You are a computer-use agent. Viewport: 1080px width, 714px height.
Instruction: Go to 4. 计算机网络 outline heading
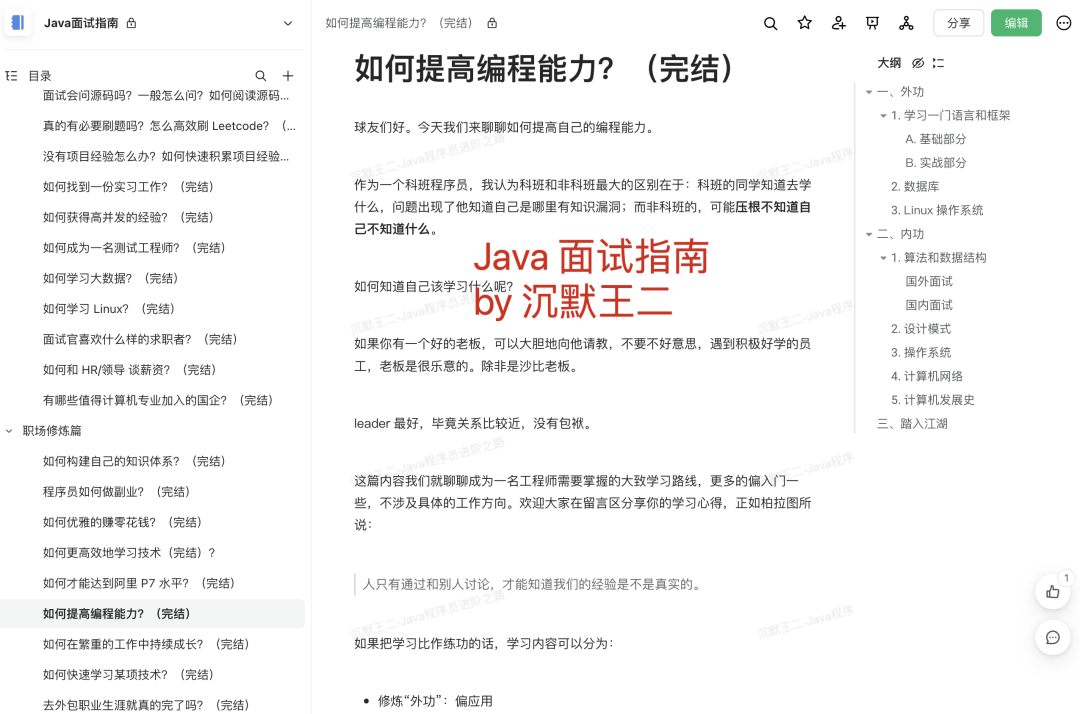pos(926,376)
